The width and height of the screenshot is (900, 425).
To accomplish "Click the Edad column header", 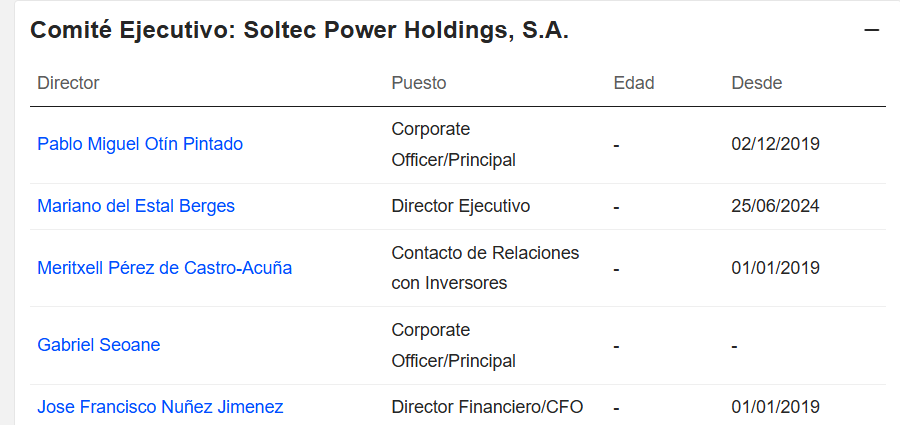I will point(634,83).
